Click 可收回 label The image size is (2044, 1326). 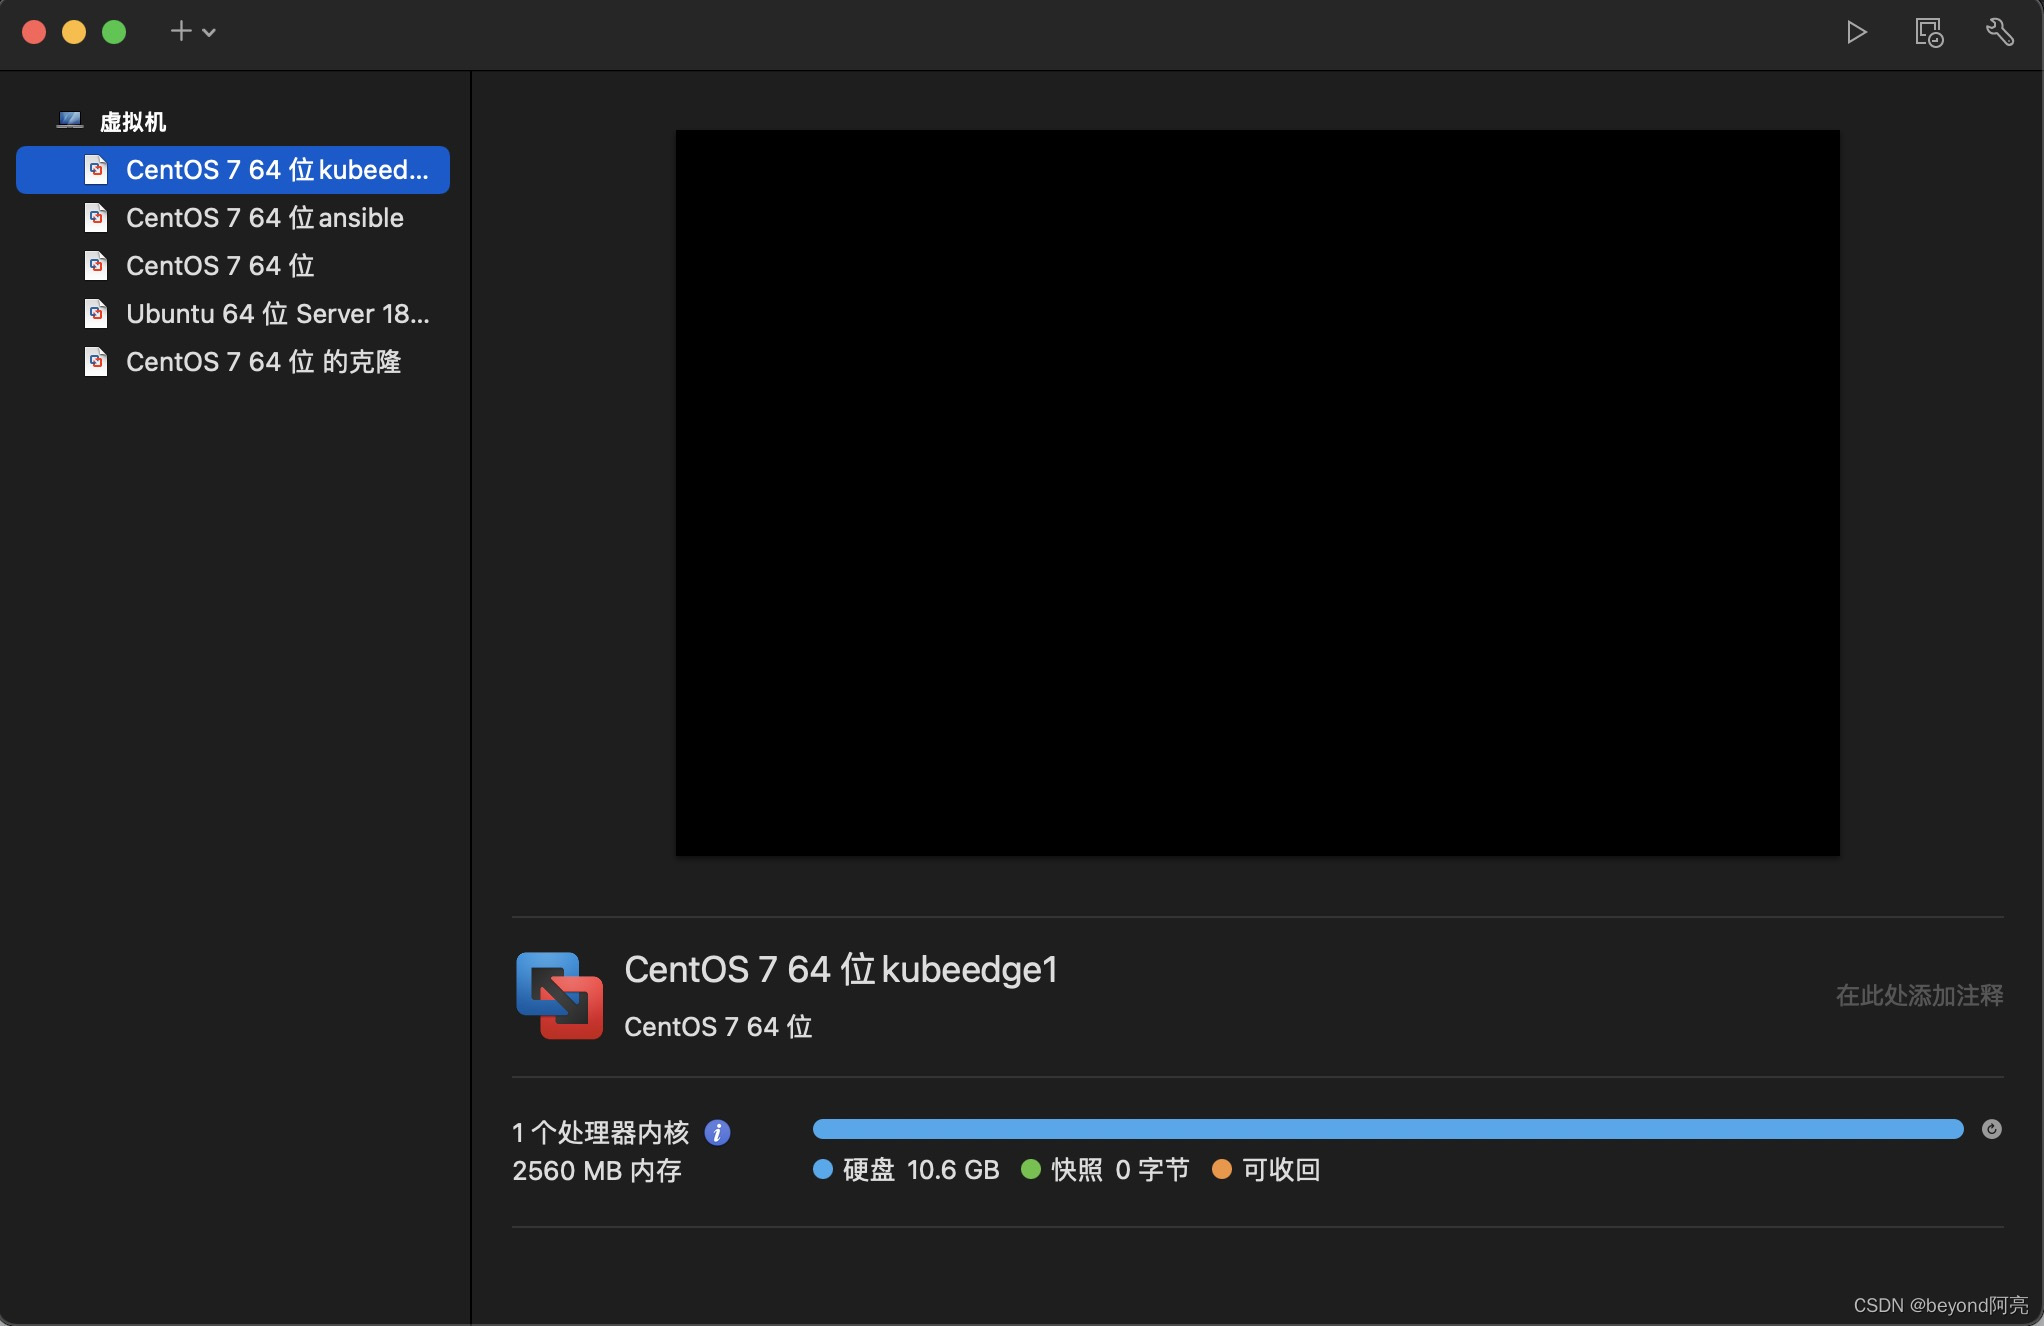pos(1281,1170)
